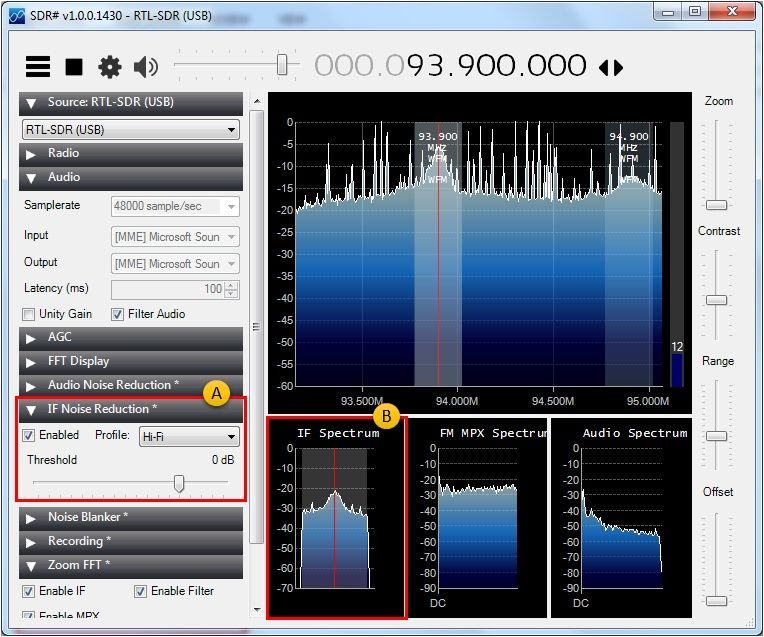The width and height of the screenshot is (764, 637).
Task: Uncheck the Filter Audio checkbox
Action: pos(117,314)
